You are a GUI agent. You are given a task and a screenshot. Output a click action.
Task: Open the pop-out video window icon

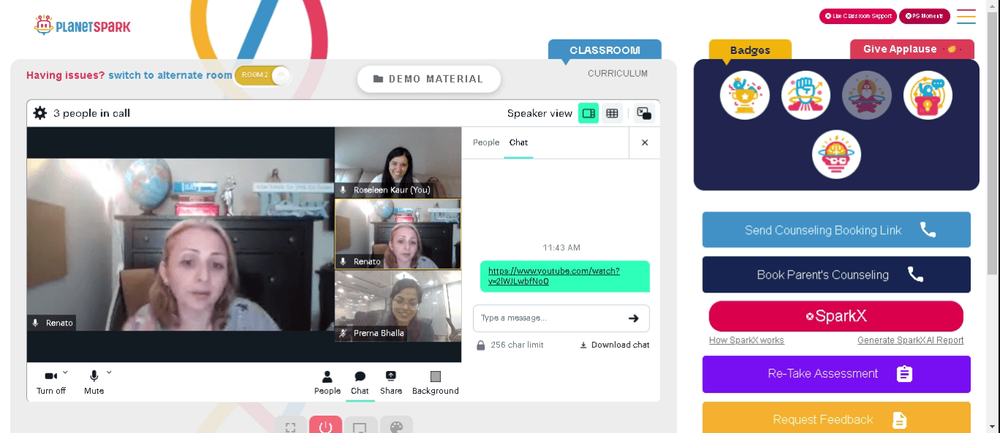tap(644, 114)
